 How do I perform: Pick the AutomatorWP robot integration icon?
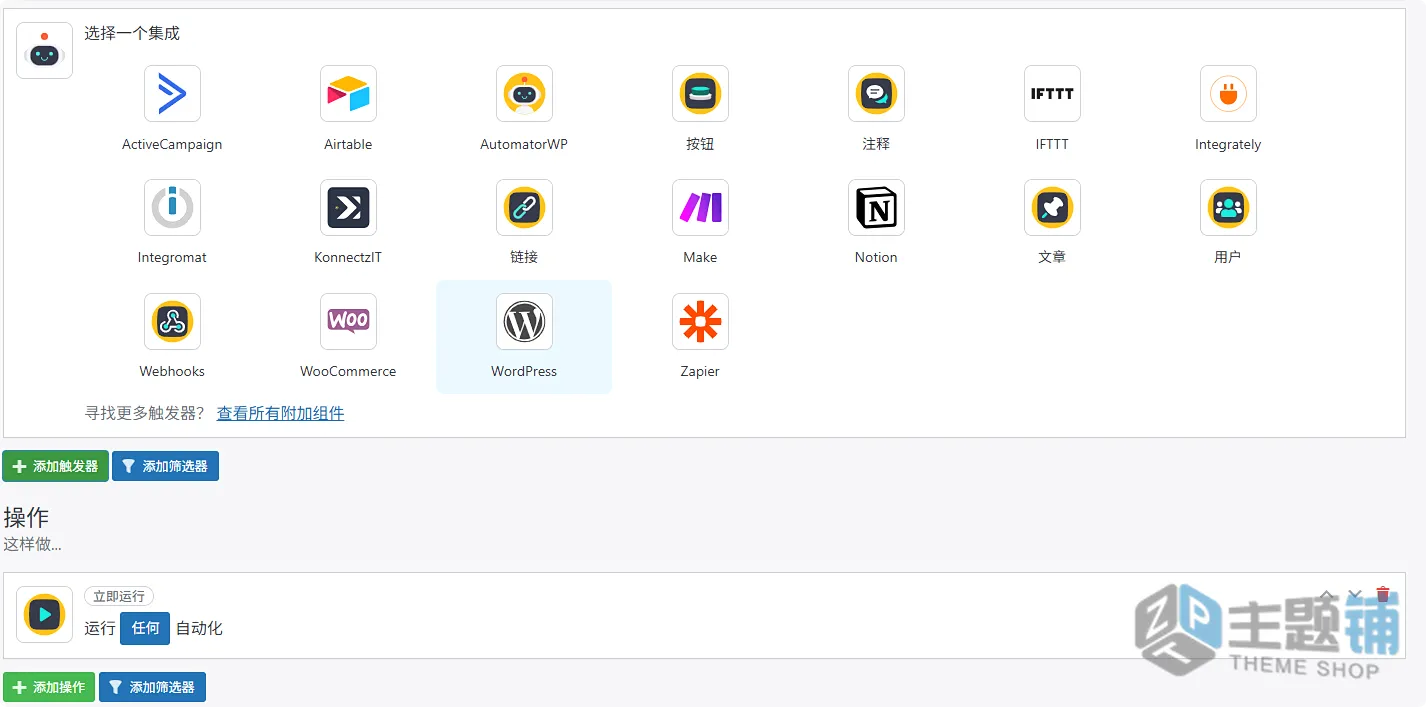pos(524,94)
